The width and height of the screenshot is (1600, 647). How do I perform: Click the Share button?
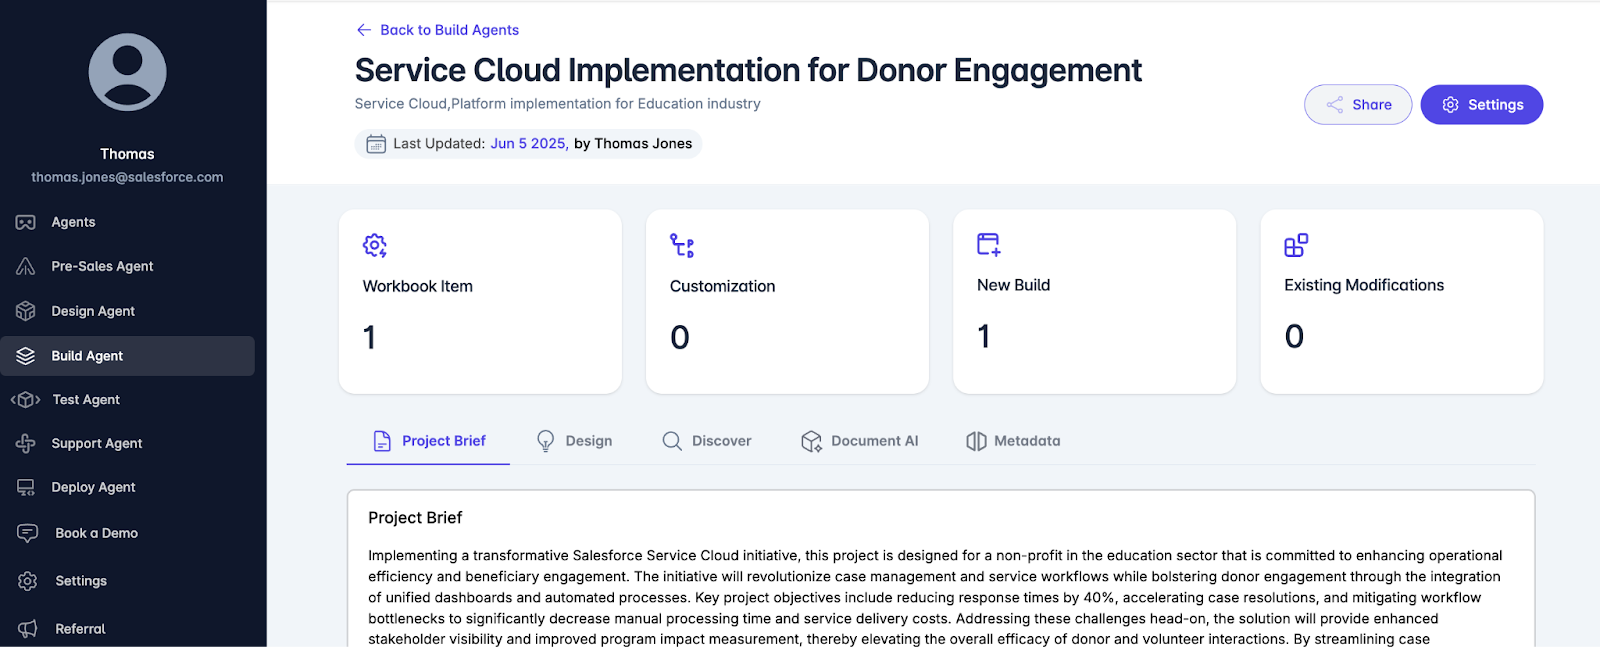1358,105
